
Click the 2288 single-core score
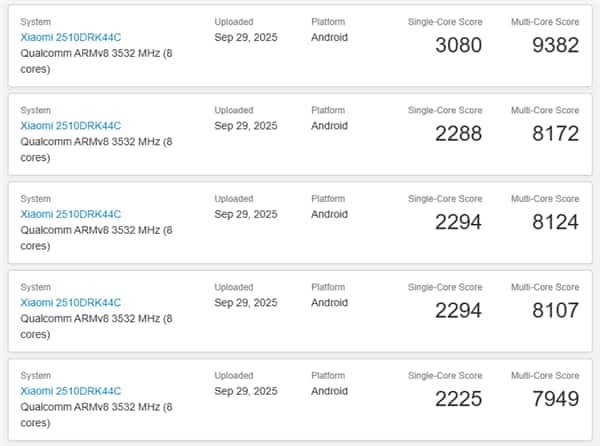[458, 133]
